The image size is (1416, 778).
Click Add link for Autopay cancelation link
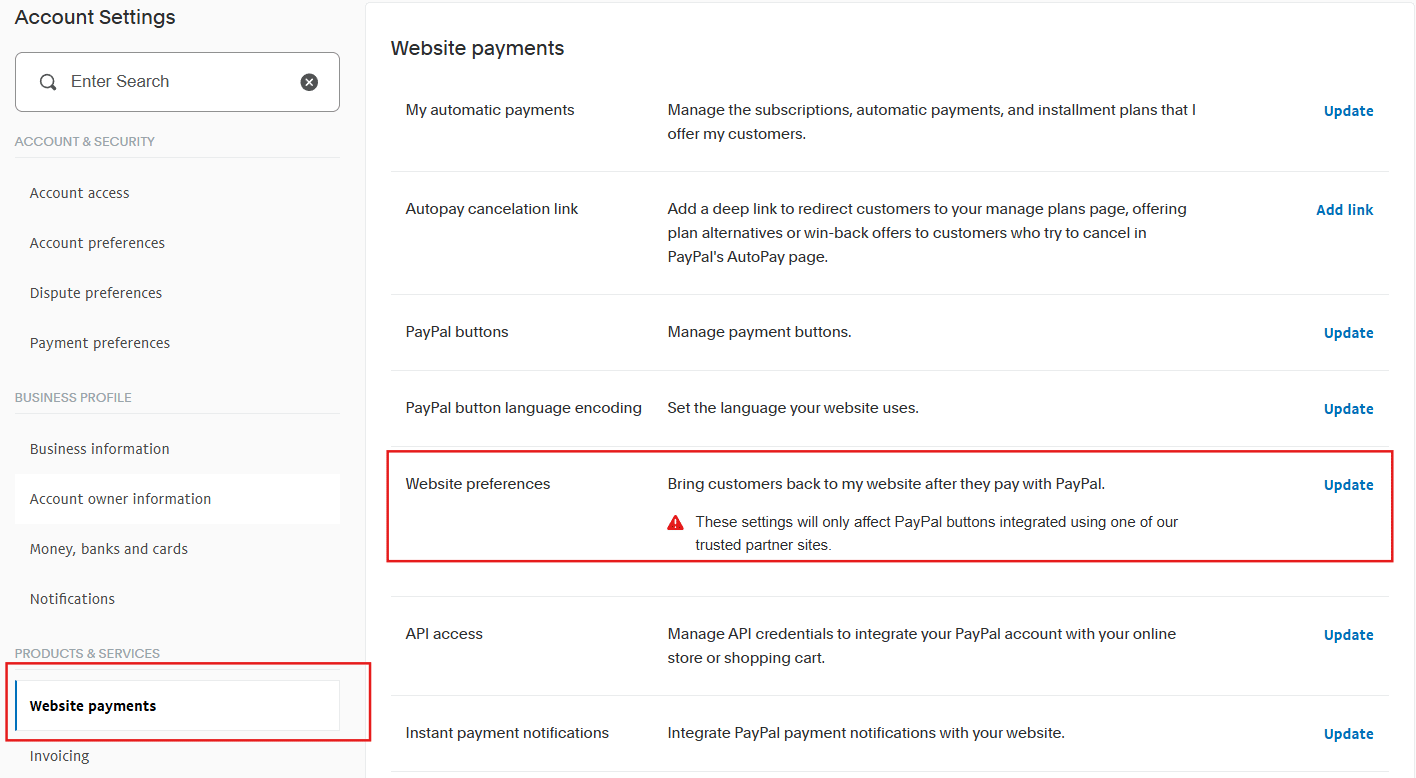pyautogui.click(x=1345, y=210)
